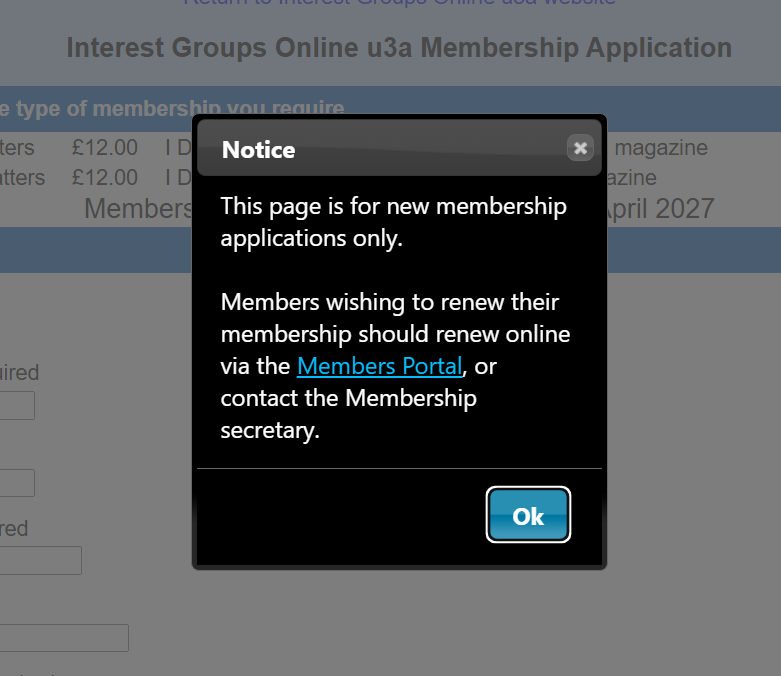
Task: Click the 'Members' text left of the dialog
Action: 138,208
